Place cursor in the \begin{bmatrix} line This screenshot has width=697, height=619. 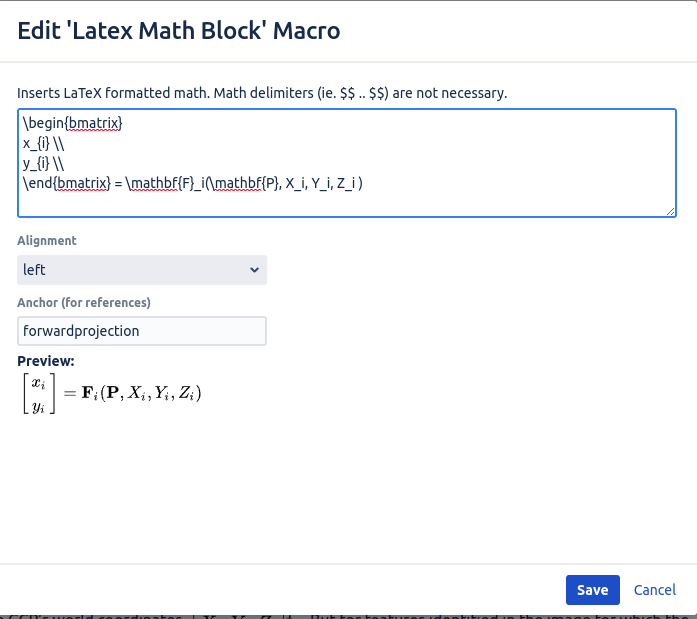pos(72,123)
